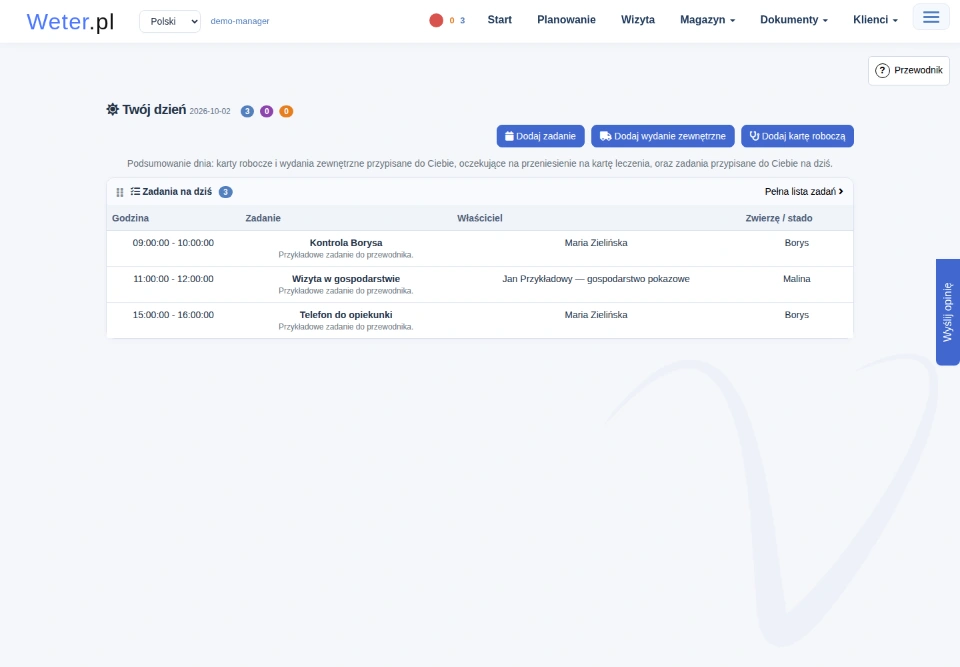
Task: Open Pełna lista zadań link
Action: tap(804, 192)
